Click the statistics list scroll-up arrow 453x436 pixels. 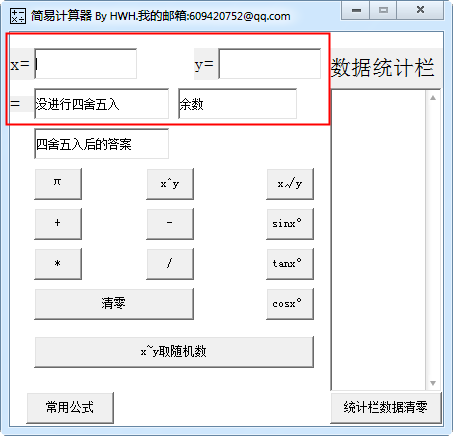tap(433, 98)
